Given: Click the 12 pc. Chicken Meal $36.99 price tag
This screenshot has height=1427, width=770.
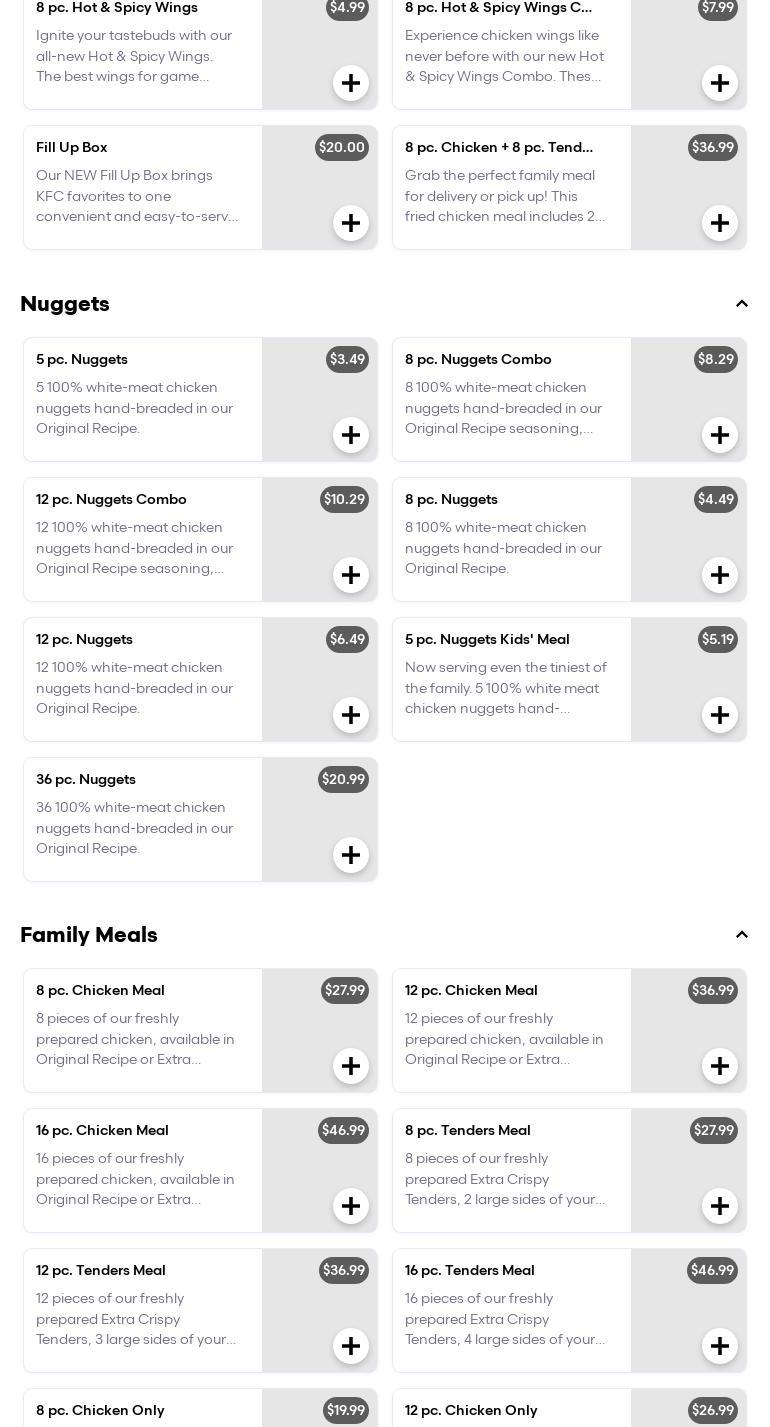Looking at the screenshot, I should click(x=712, y=990).
